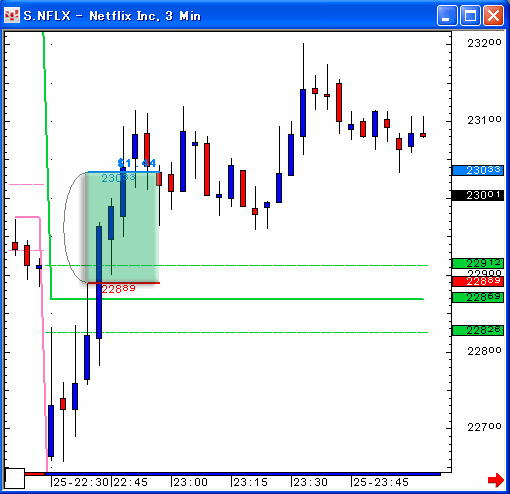Click the 23:15 time axis label

pyautogui.click(x=250, y=482)
